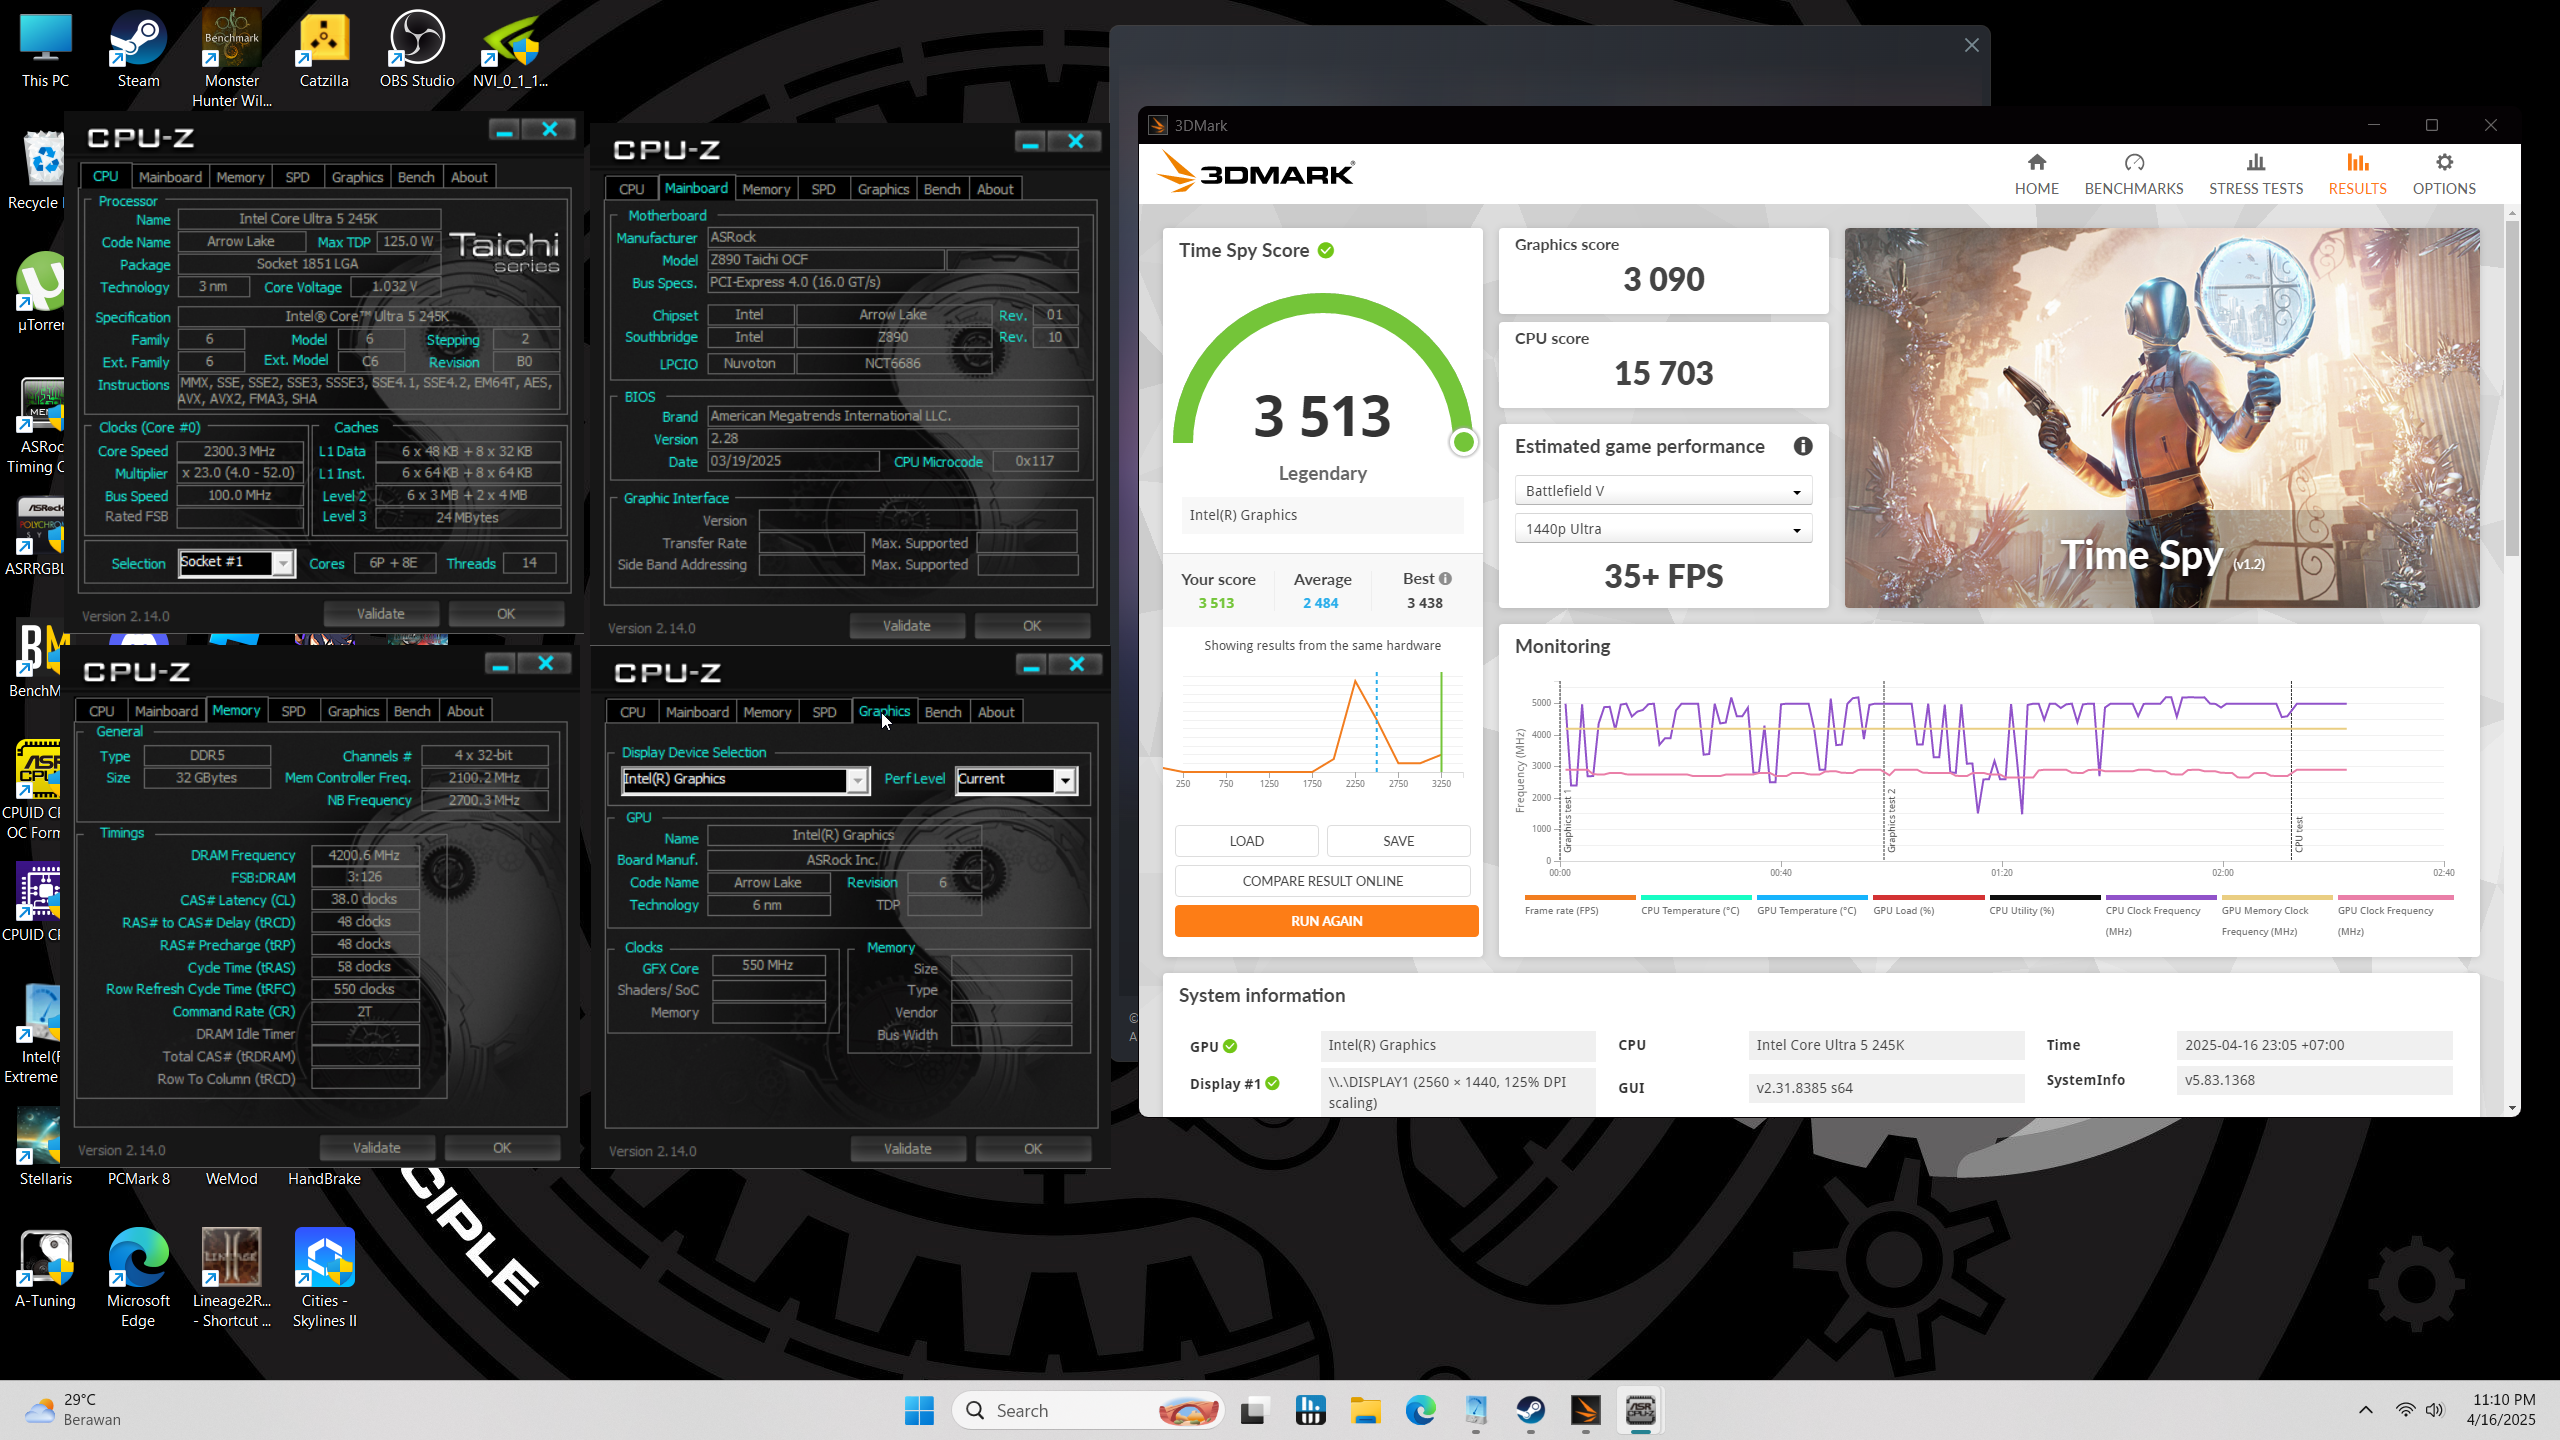Launch Cities Skylines II desktop shortcut

[x=324, y=1278]
